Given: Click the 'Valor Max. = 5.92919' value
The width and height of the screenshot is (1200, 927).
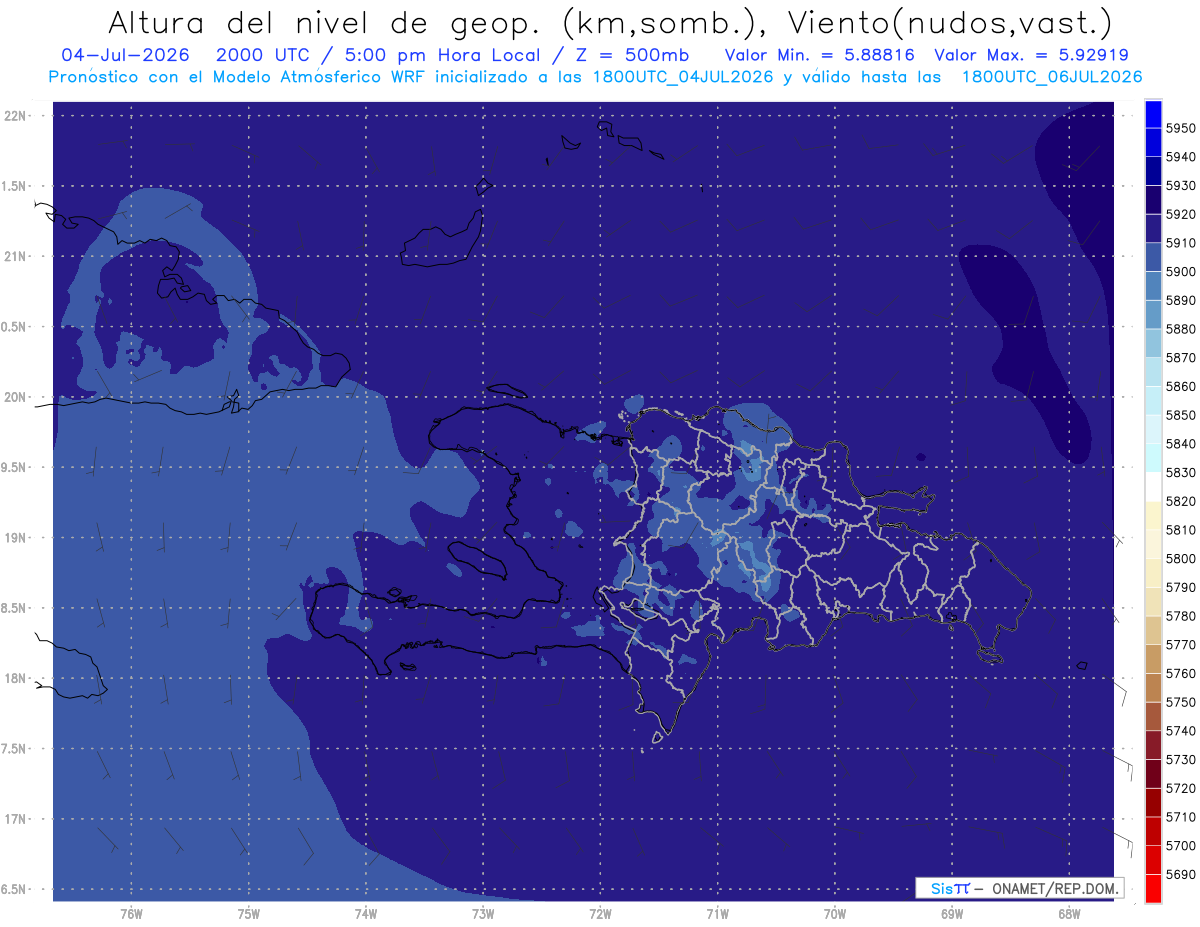Looking at the screenshot, I should pyautogui.click(x=1031, y=55).
